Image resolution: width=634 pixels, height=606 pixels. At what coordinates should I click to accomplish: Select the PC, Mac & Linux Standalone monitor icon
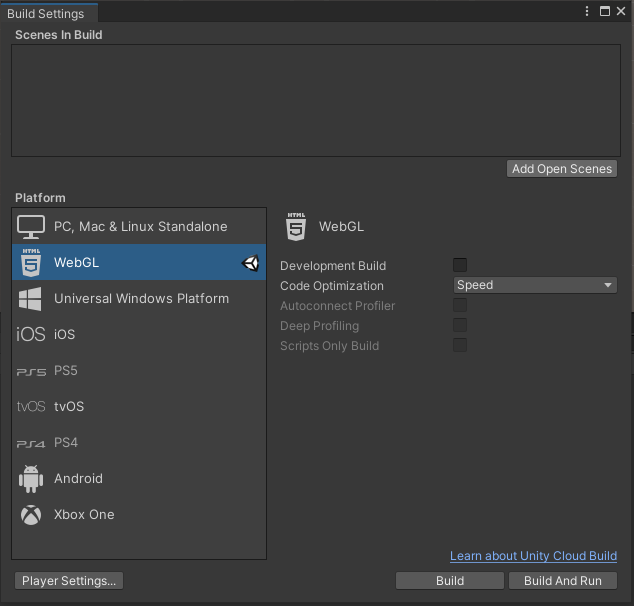point(31,227)
